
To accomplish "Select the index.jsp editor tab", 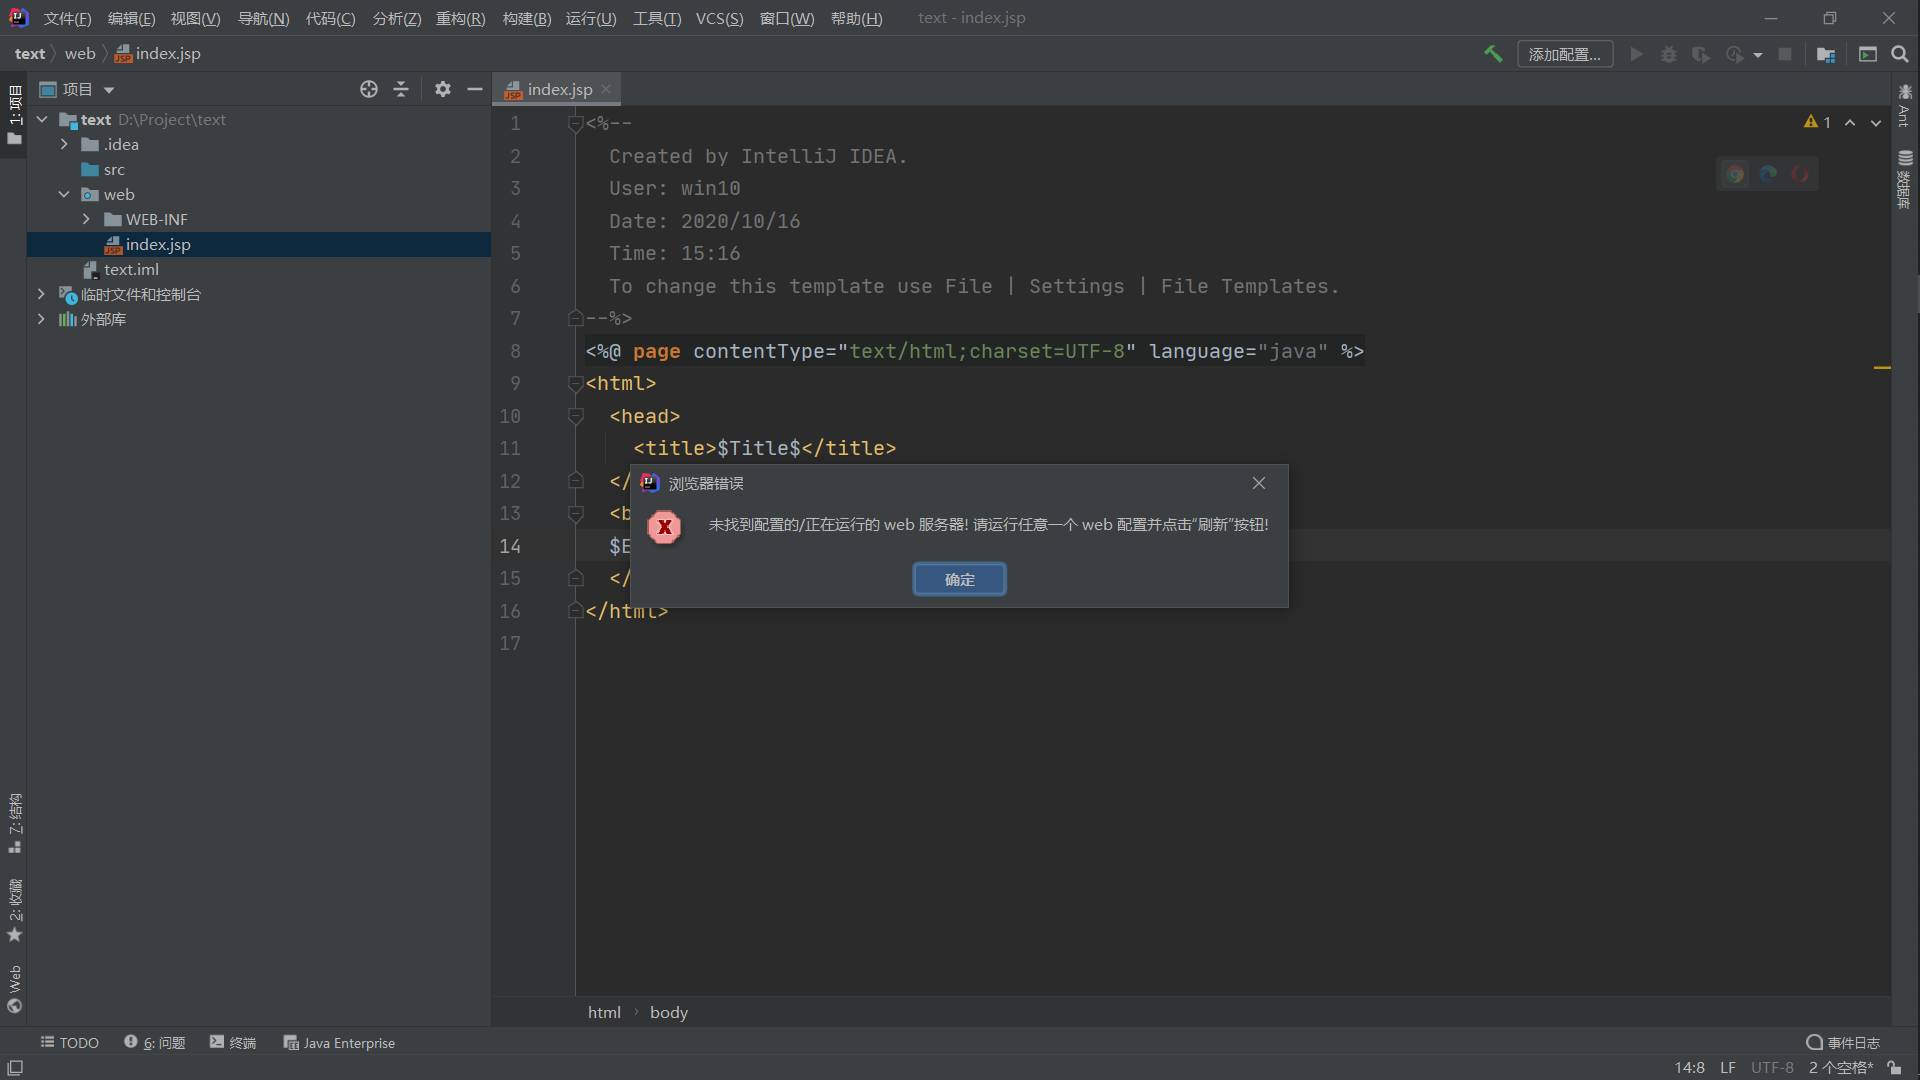I will pyautogui.click(x=558, y=89).
